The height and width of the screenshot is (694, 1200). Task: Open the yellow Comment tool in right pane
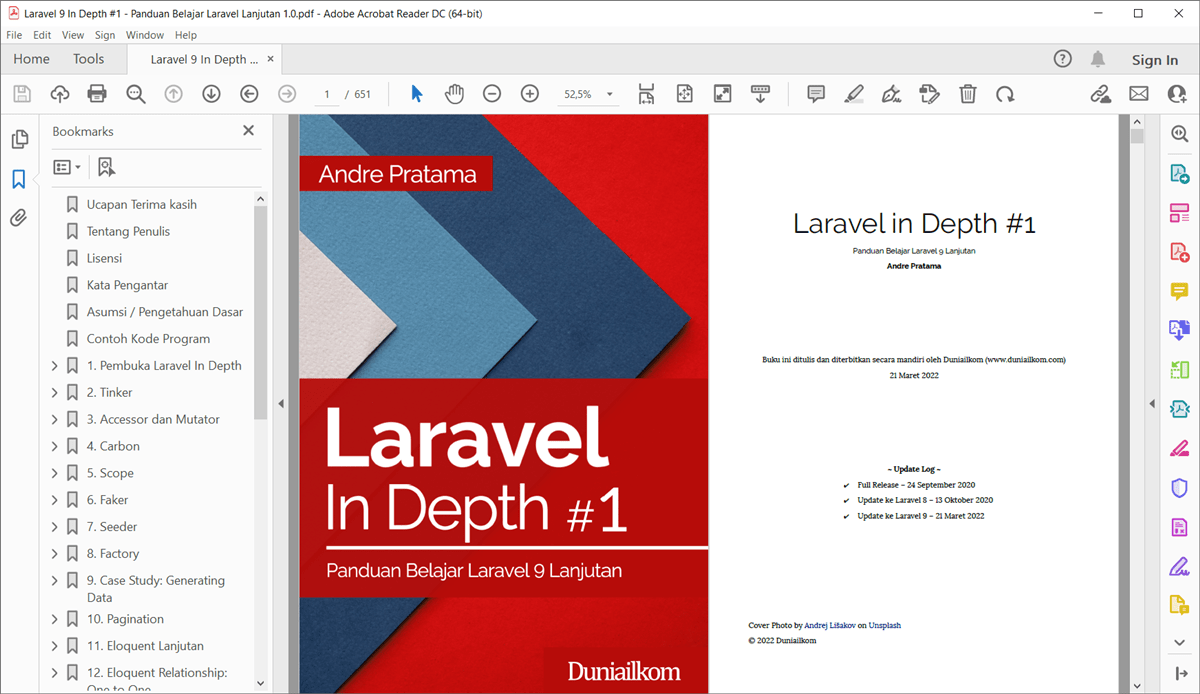[x=1179, y=291]
